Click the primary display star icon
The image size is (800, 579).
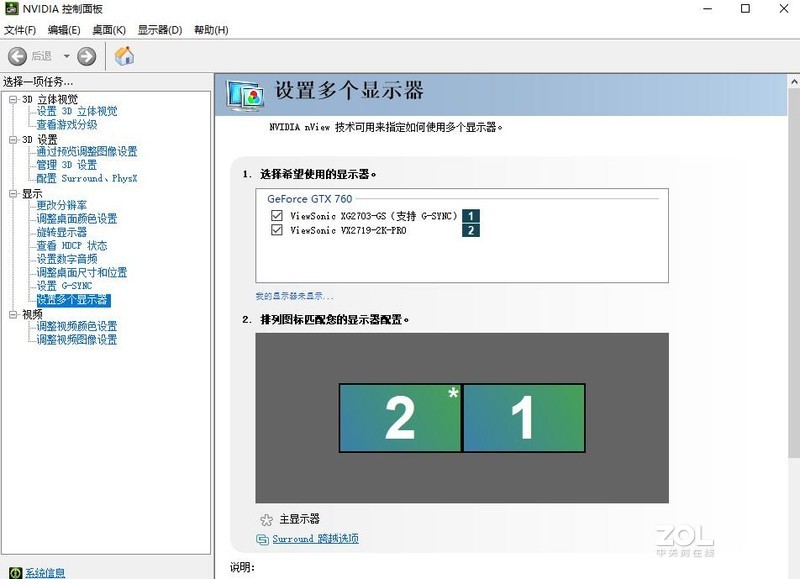coord(266,520)
